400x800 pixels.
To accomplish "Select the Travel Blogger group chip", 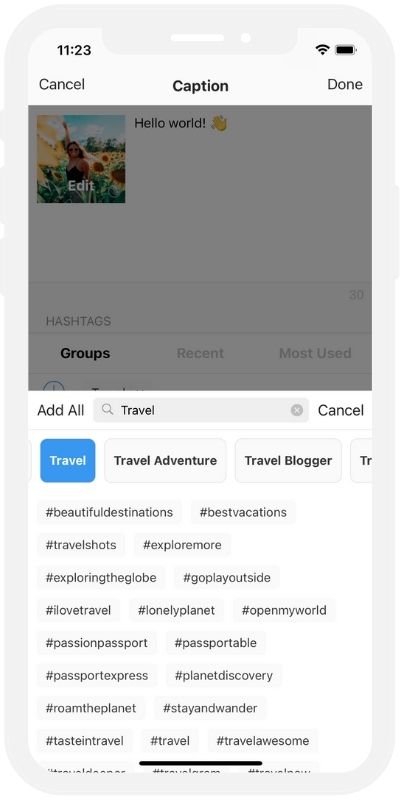I will click(288, 460).
